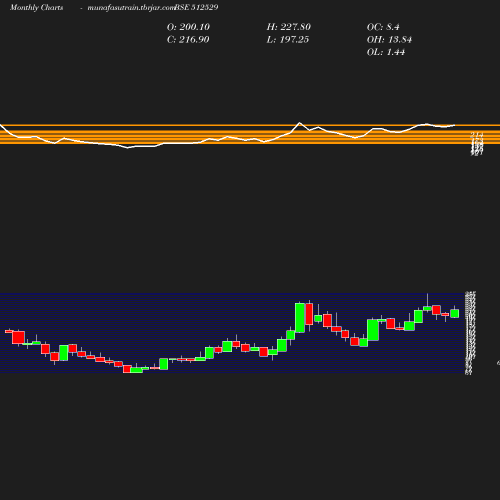Click the 'OL: 1.44' readout

coord(386,52)
